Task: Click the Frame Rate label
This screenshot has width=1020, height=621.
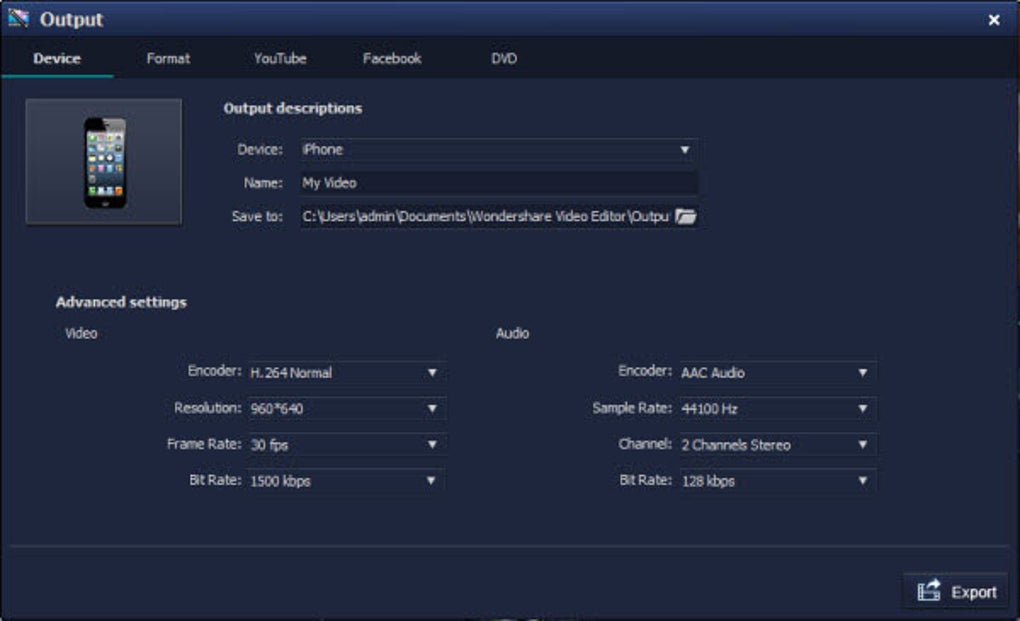Action: point(204,443)
